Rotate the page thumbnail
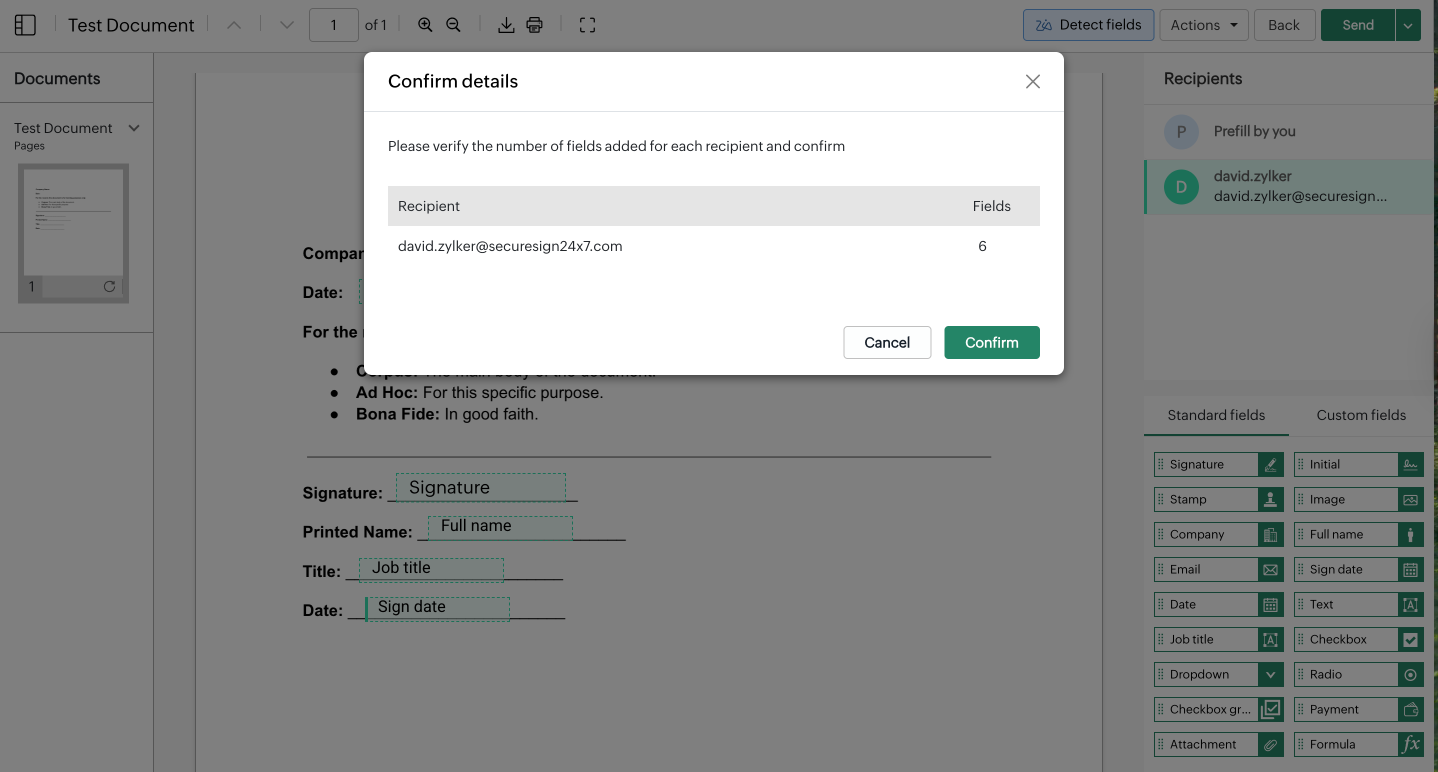 [x=109, y=287]
